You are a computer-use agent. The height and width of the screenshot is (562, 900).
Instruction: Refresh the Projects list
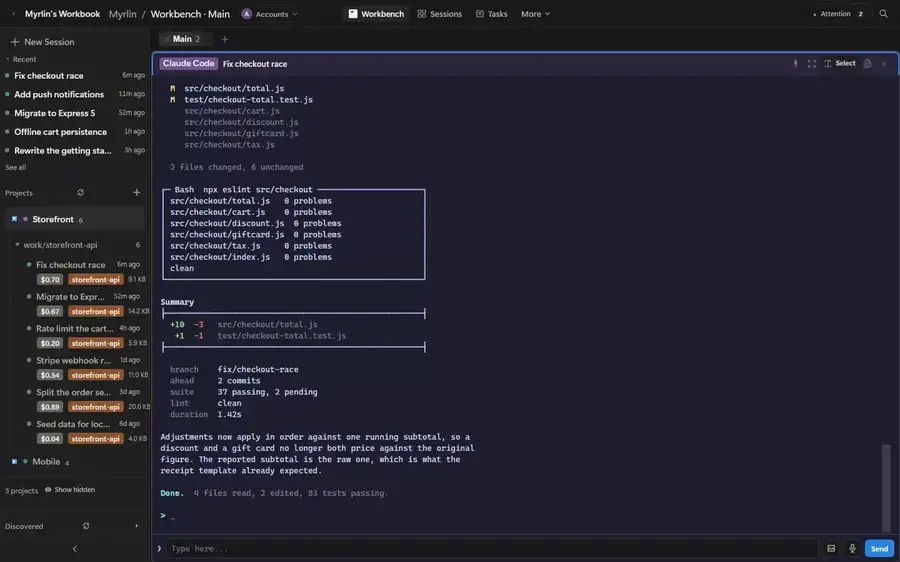[80, 193]
